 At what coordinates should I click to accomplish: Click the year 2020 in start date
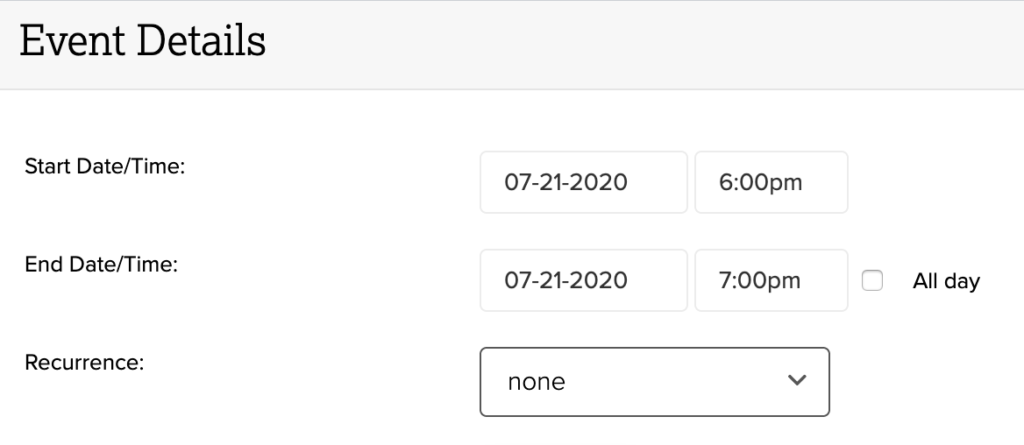pyautogui.click(x=603, y=183)
